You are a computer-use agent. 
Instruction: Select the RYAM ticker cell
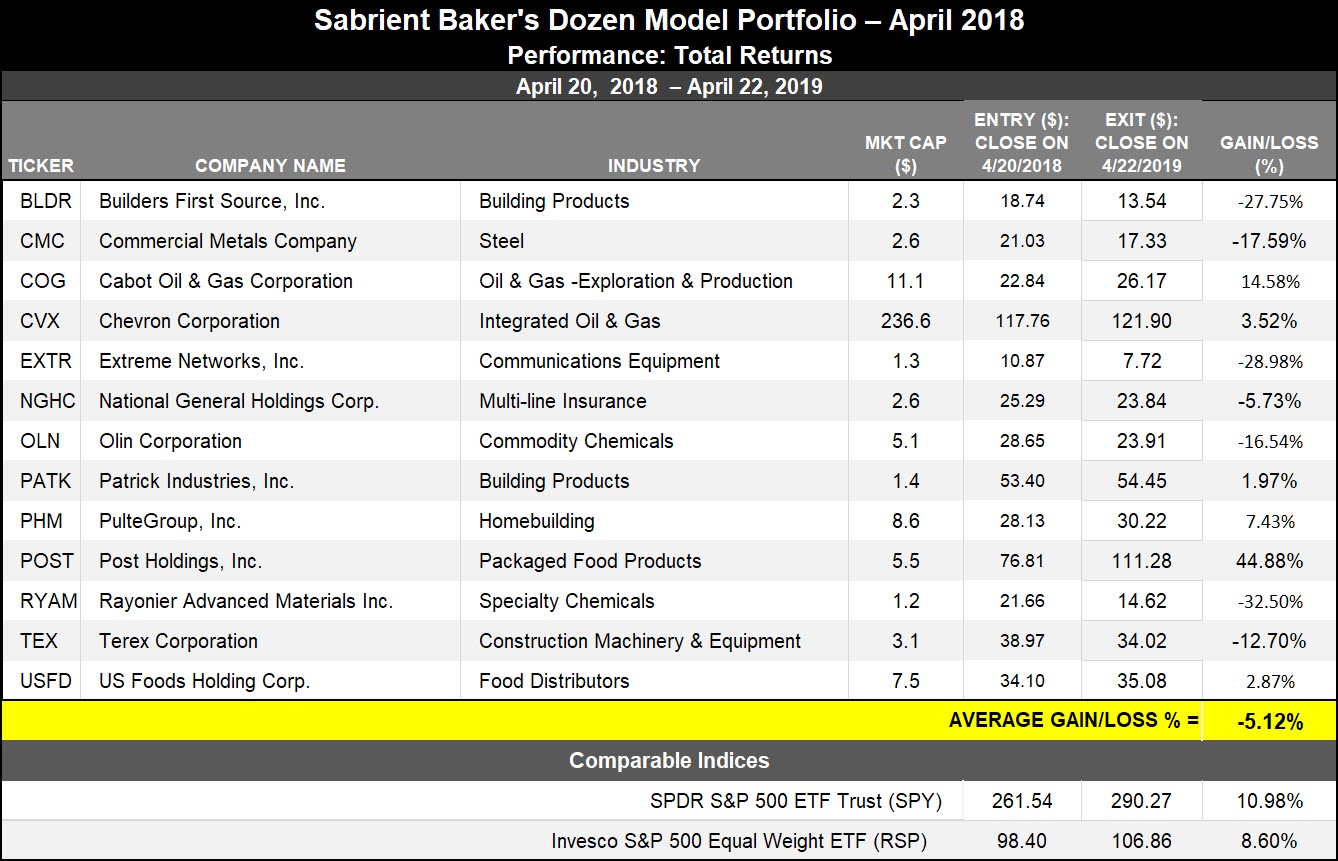(x=47, y=601)
